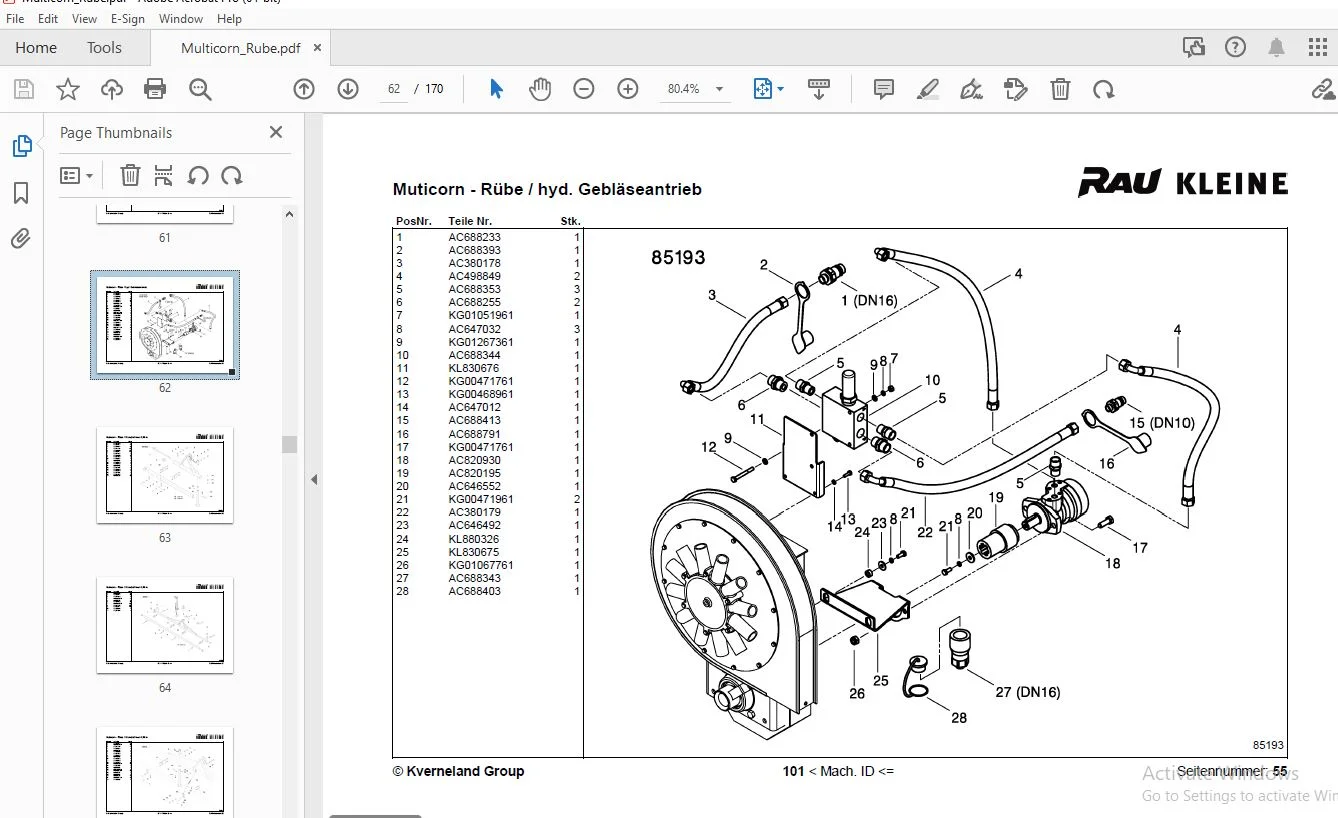This screenshot has height=818, width=1338.
Task: Open the E-Sign menu
Action: [x=127, y=18]
